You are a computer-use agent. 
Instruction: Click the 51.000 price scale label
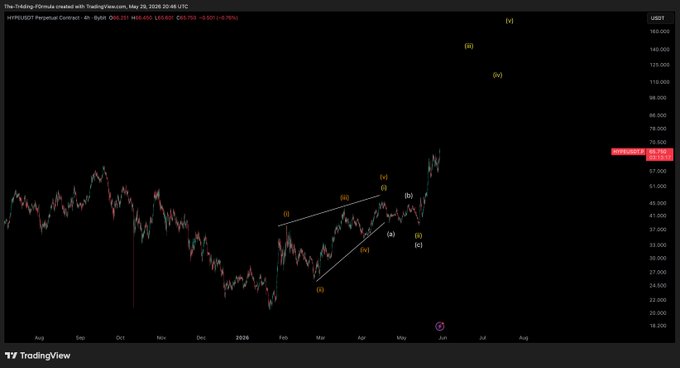658,186
